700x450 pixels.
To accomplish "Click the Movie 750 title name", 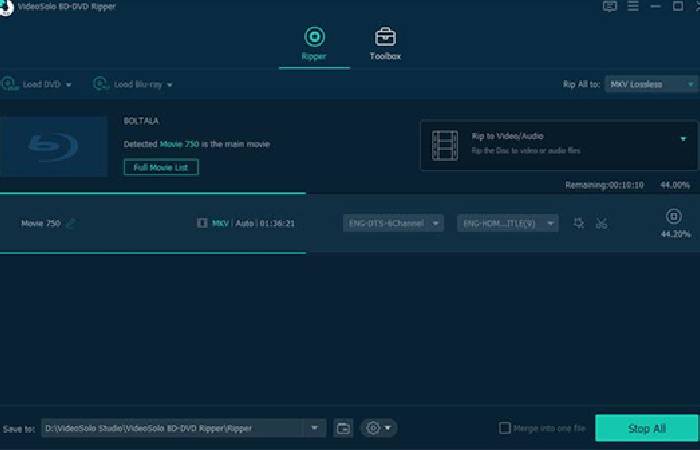I will [41, 223].
